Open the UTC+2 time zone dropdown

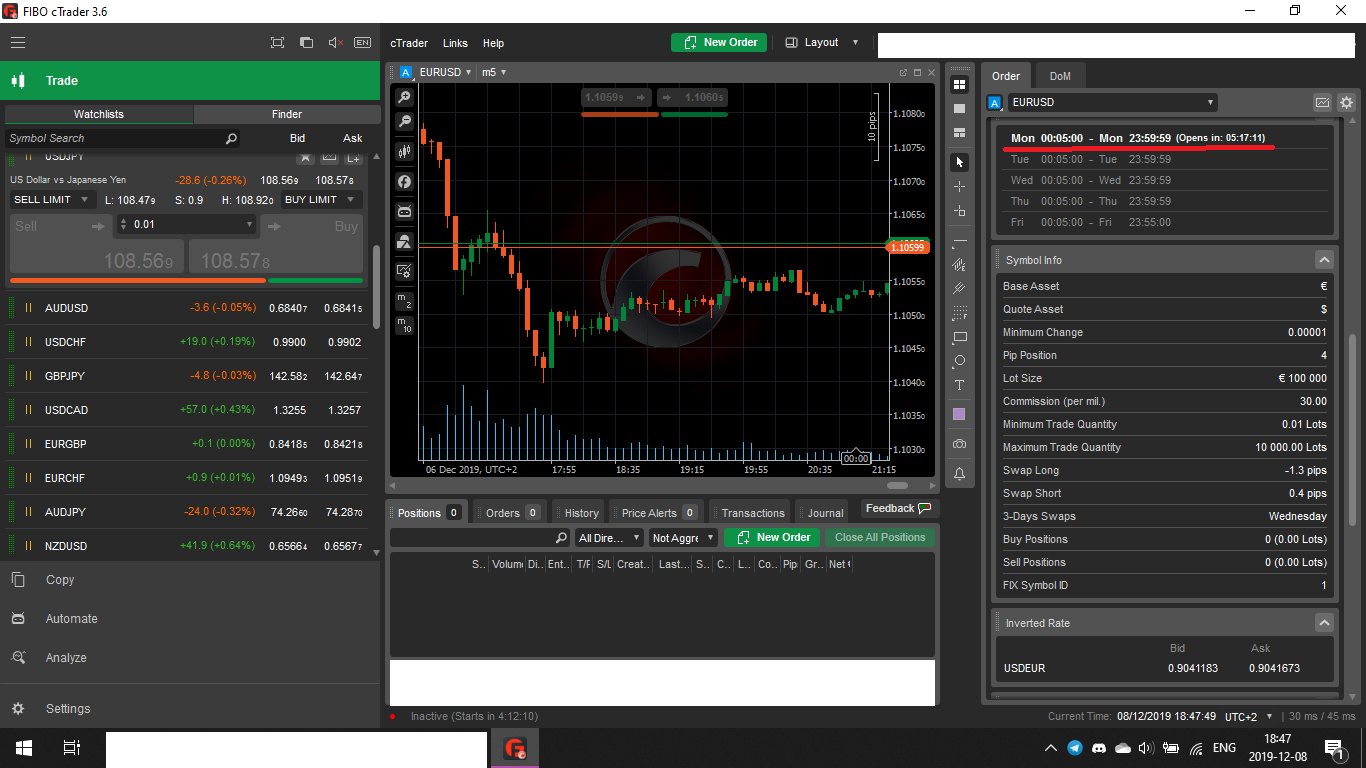pos(1249,716)
